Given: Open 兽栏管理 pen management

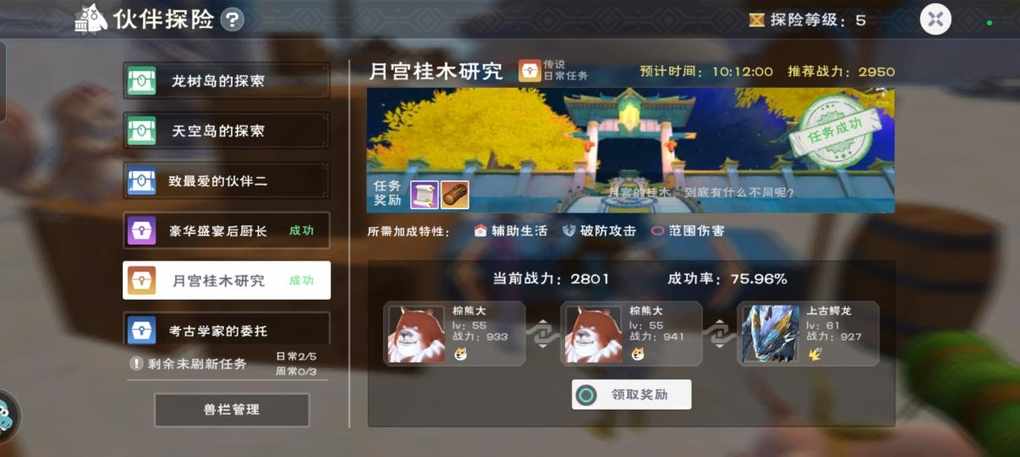Looking at the screenshot, I should pos(232,410).
